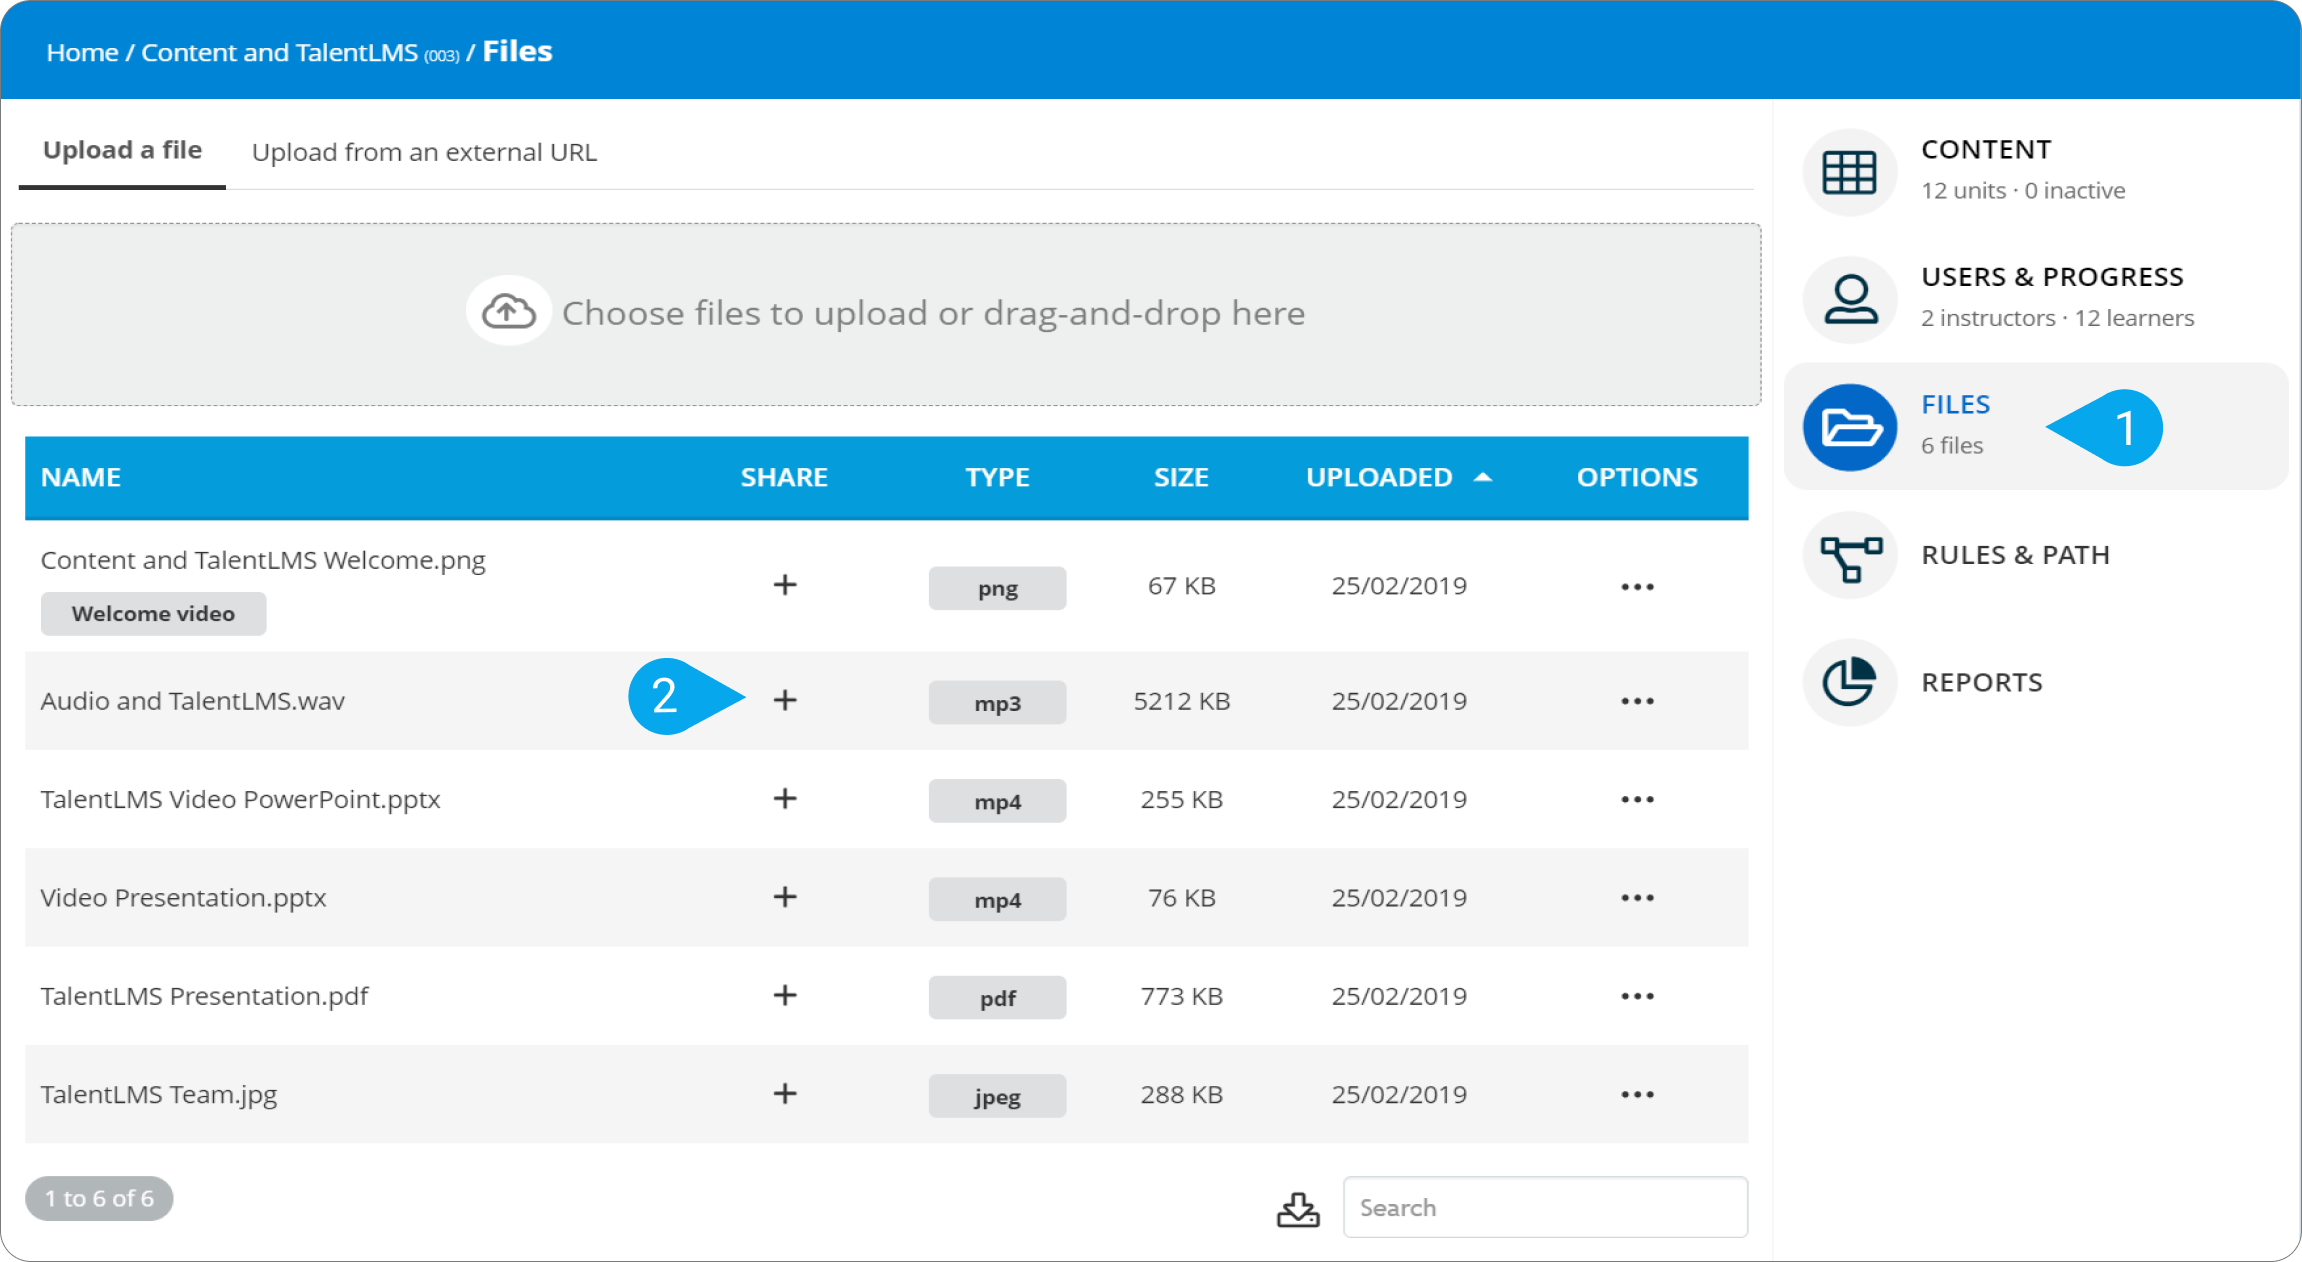This screenshot has height=1262, width=2302.
Task: Open REPORTS section label
Action: coord(1982,683)
